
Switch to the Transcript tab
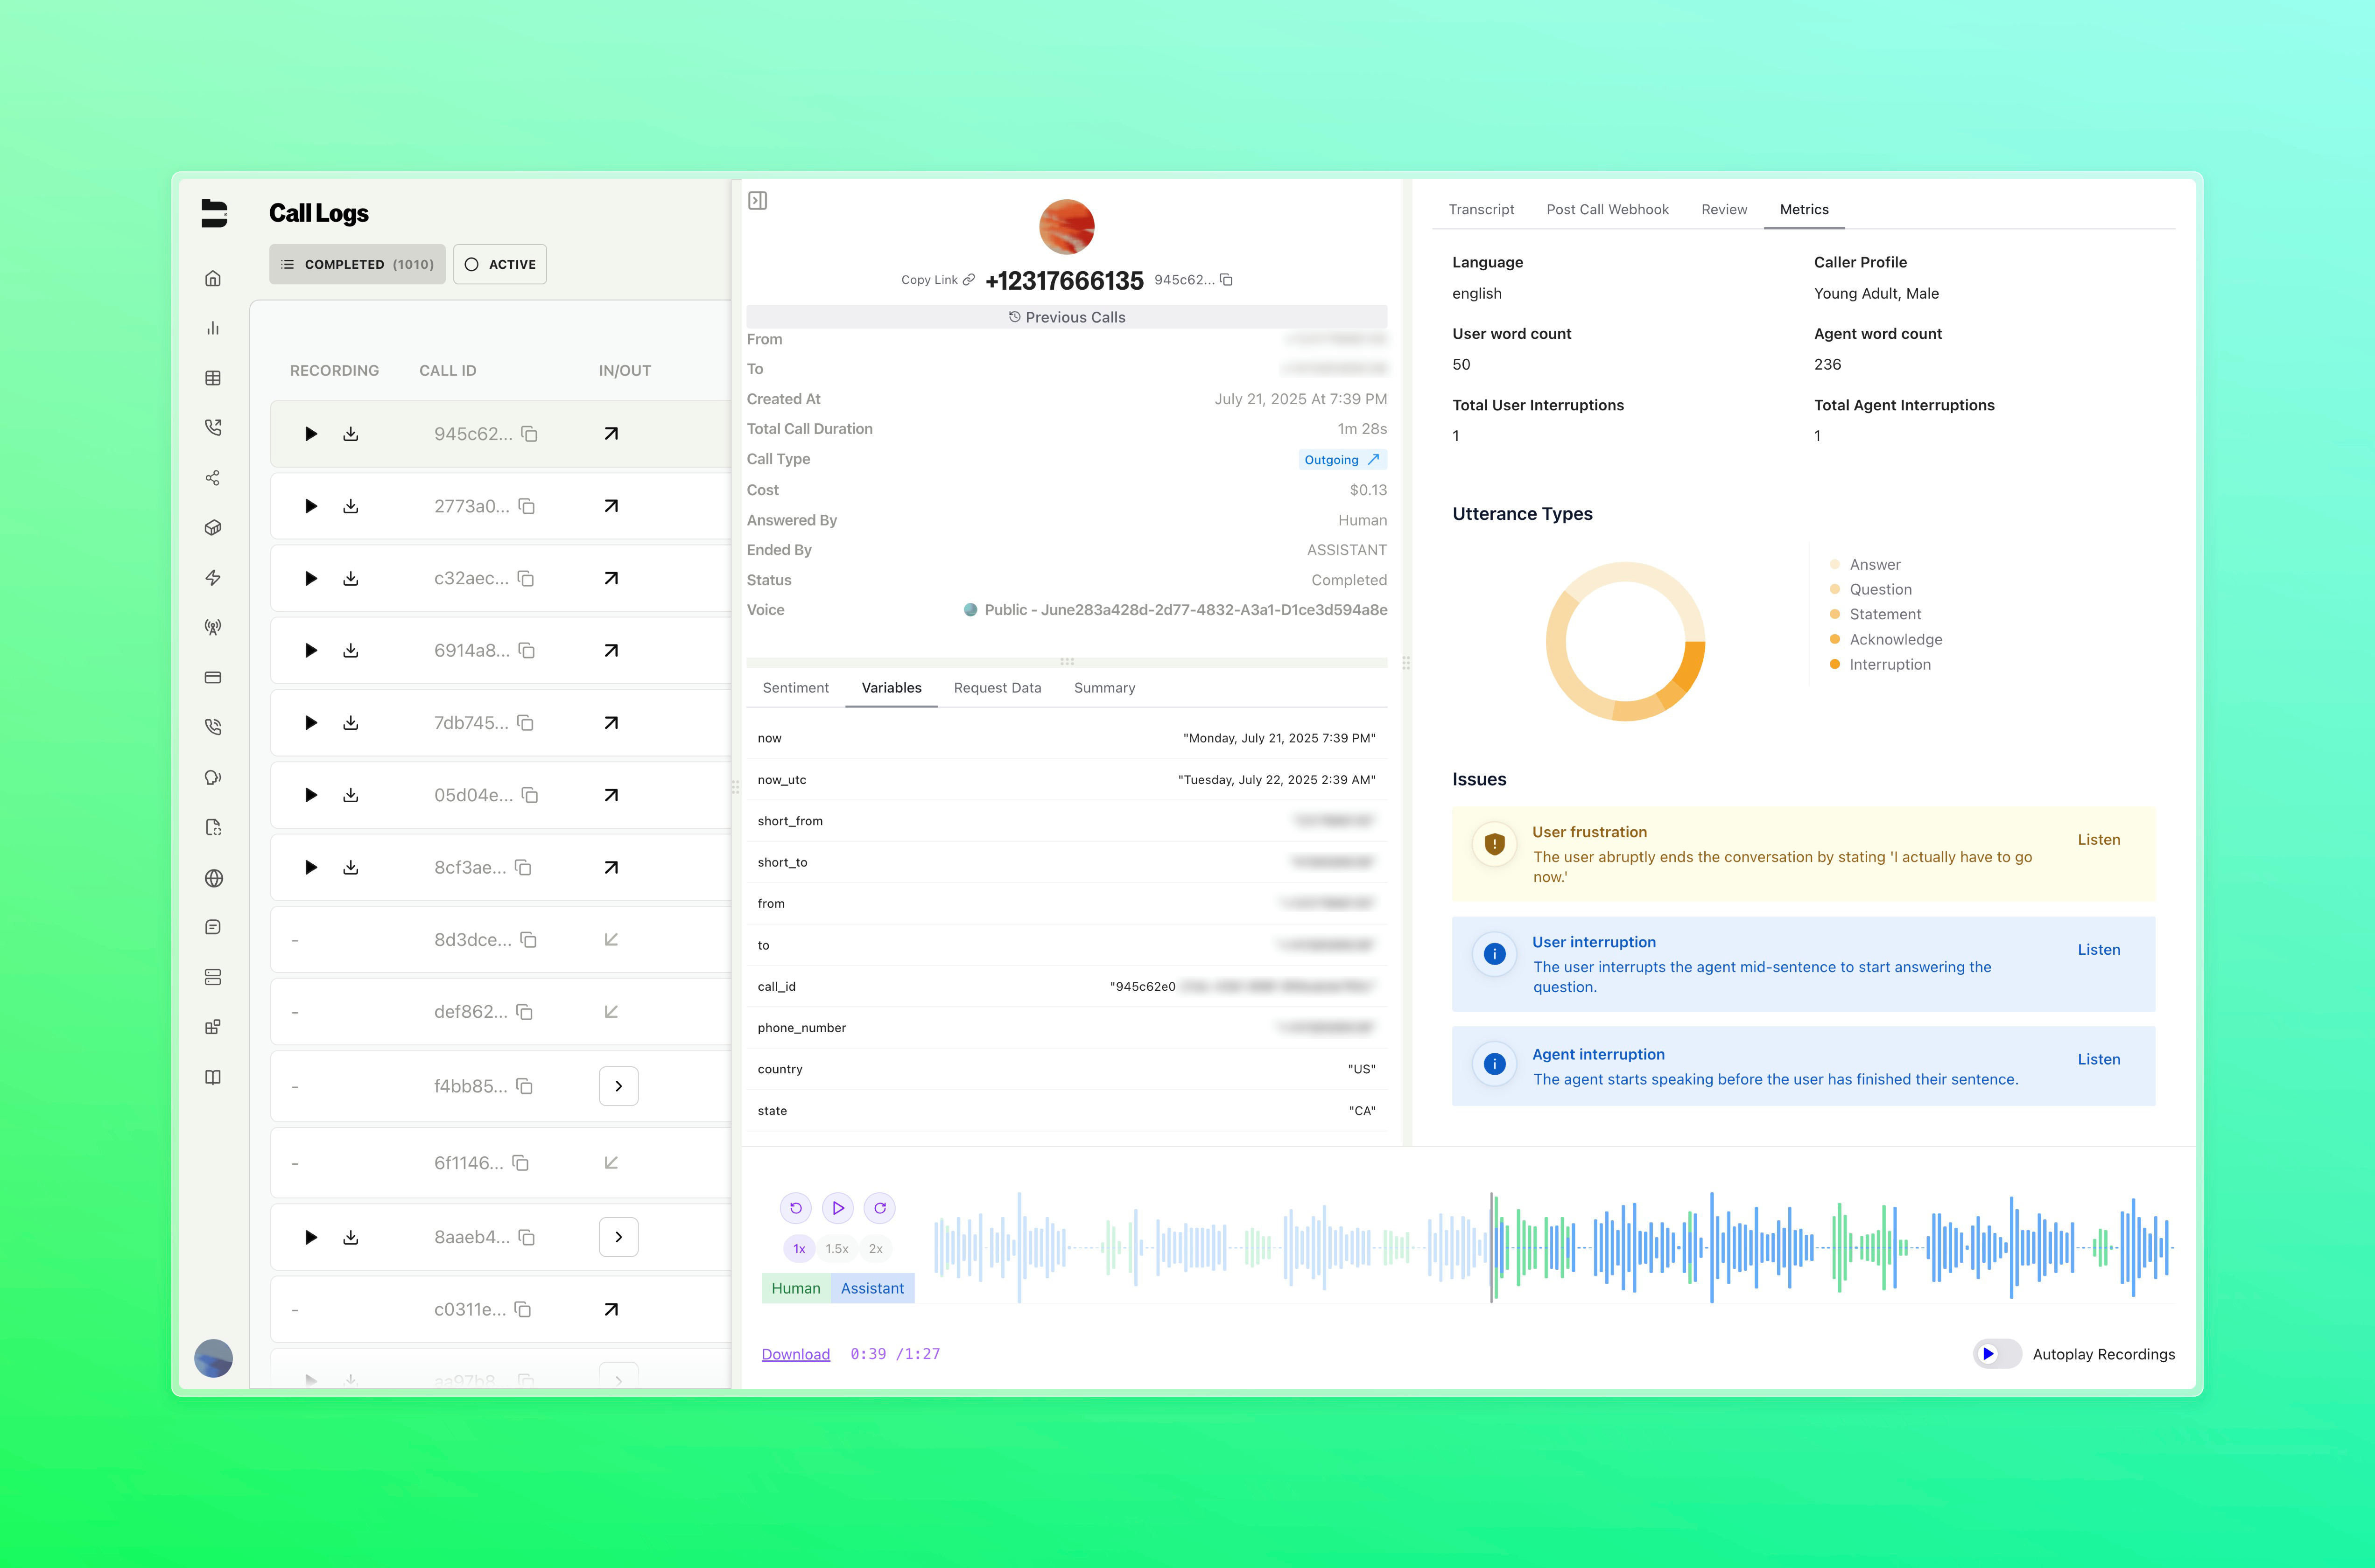pyautogui.click(x=1481, y=209)
